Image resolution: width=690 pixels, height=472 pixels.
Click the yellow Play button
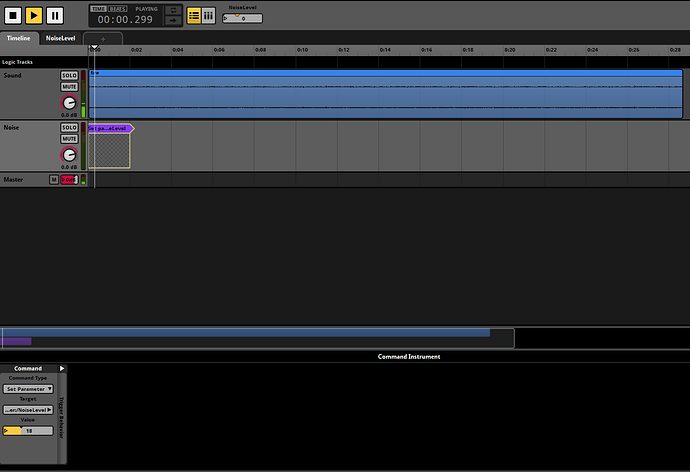(34, 16)
